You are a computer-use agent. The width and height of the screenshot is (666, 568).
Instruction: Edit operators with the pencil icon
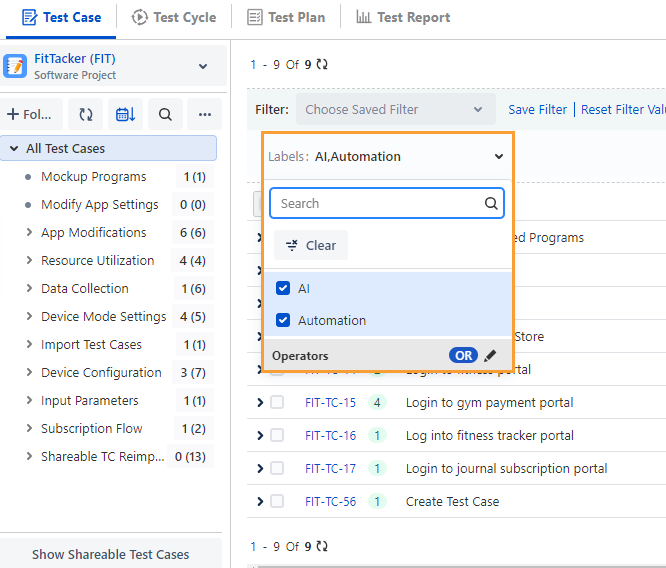point(490,356)
